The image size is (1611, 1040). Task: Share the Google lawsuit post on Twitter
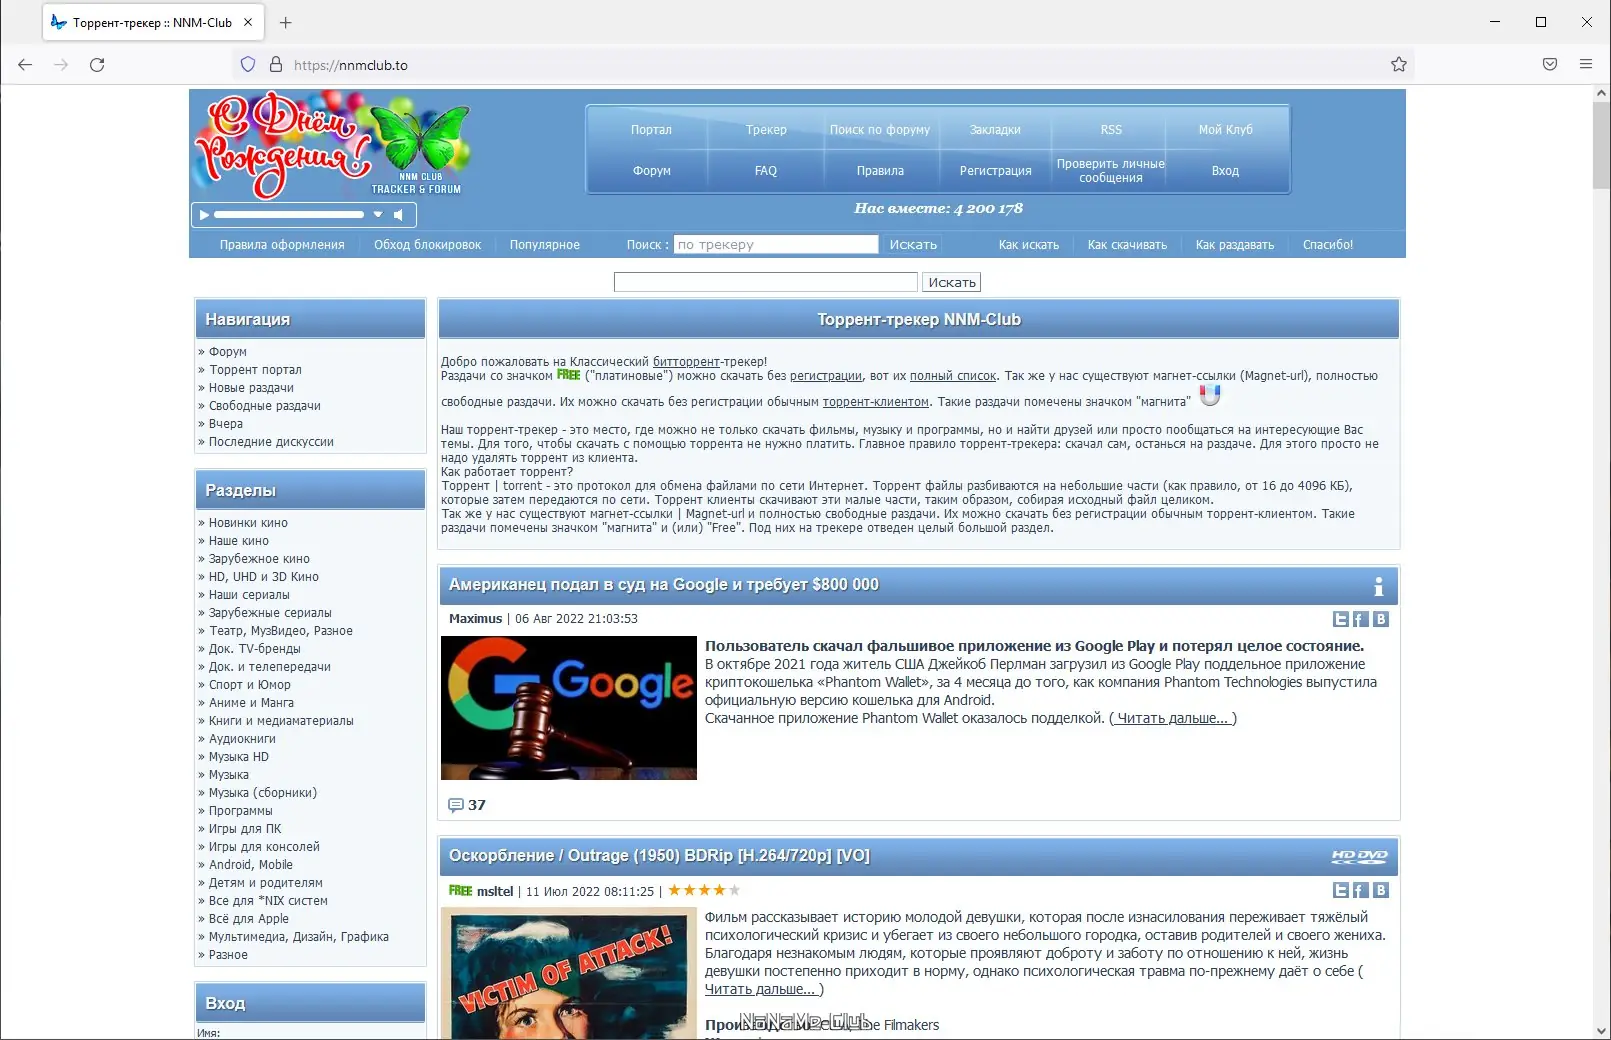pos(1341,619)
